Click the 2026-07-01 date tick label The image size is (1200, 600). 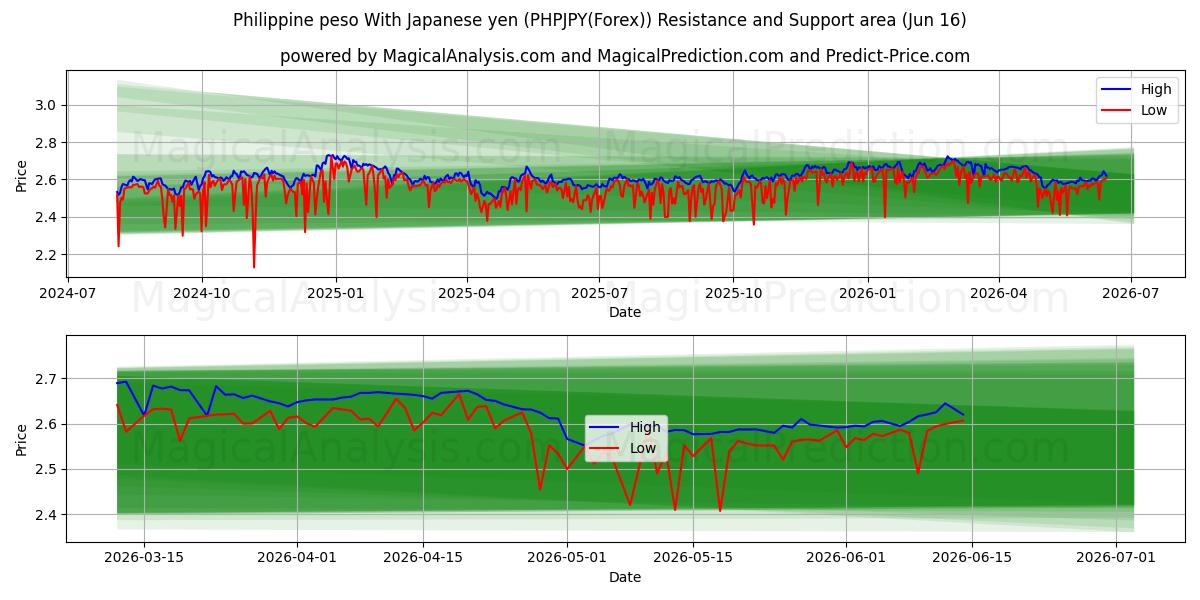coord(1115,558)
